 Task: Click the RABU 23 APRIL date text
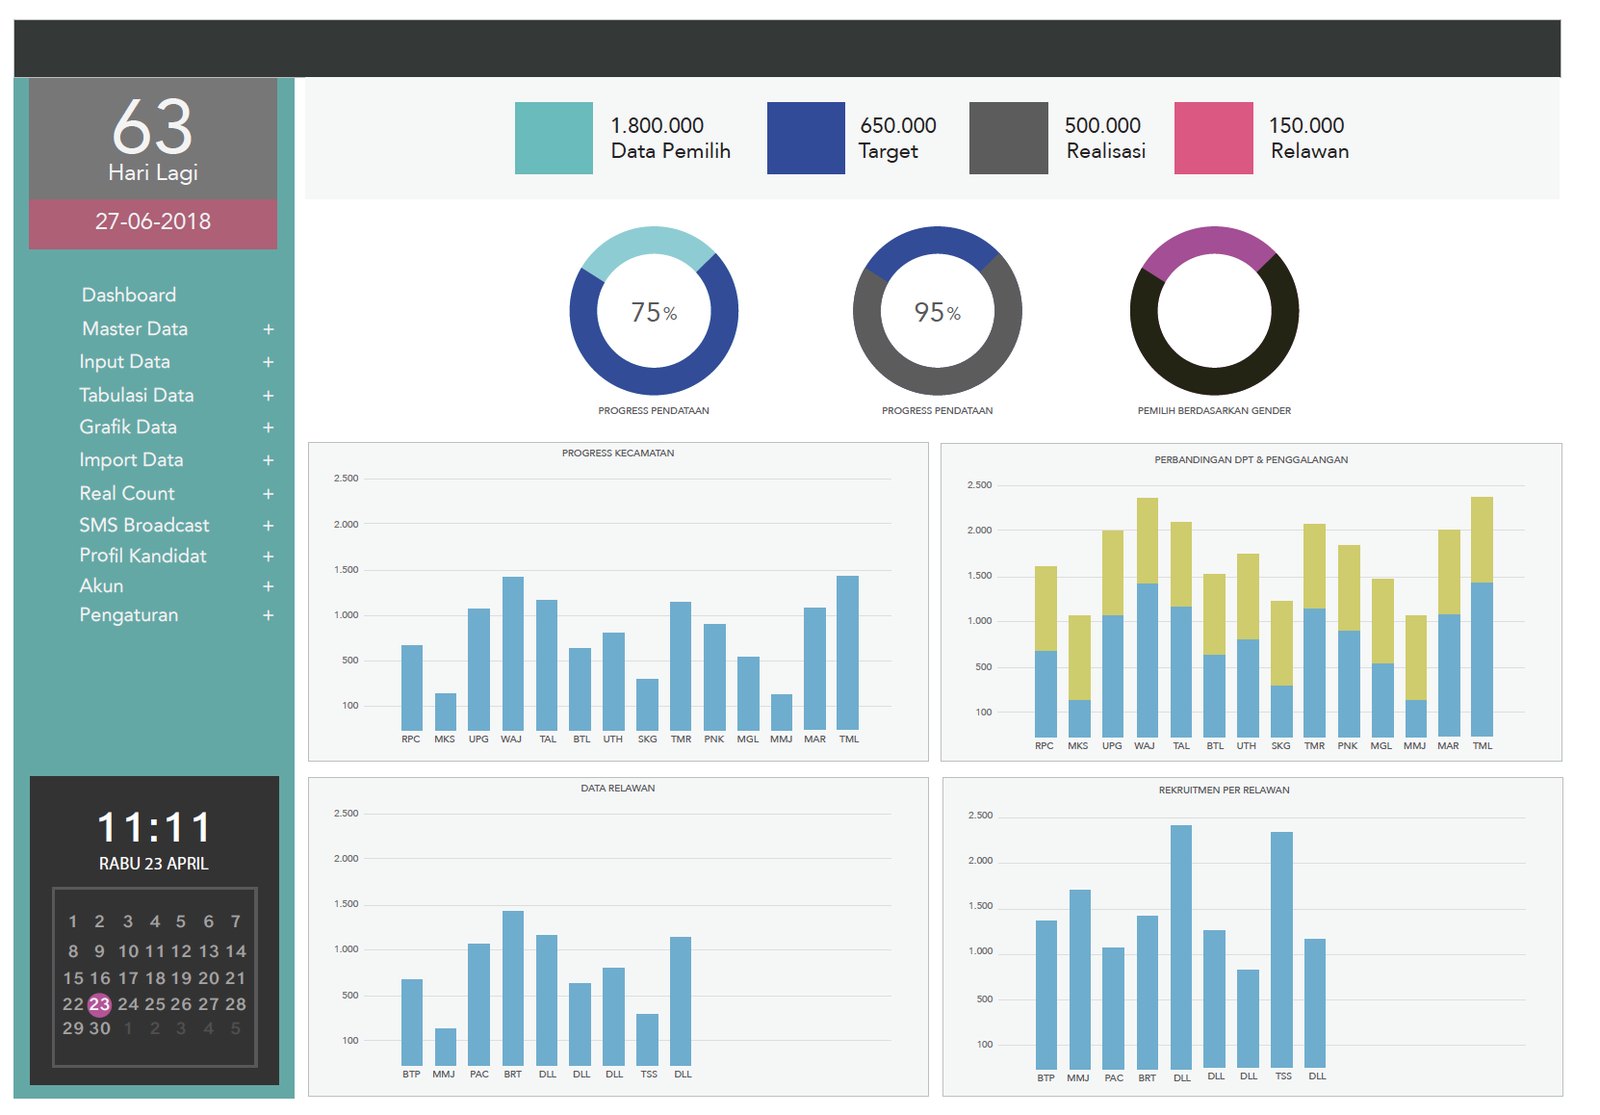coord(154,864)
